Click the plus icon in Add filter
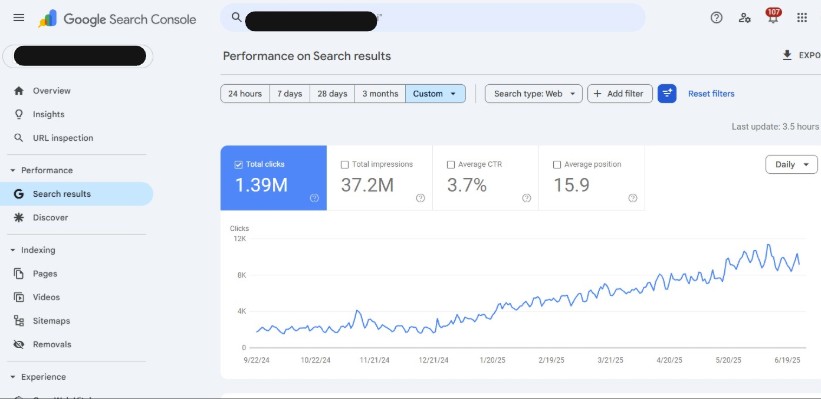 [597, 94]
